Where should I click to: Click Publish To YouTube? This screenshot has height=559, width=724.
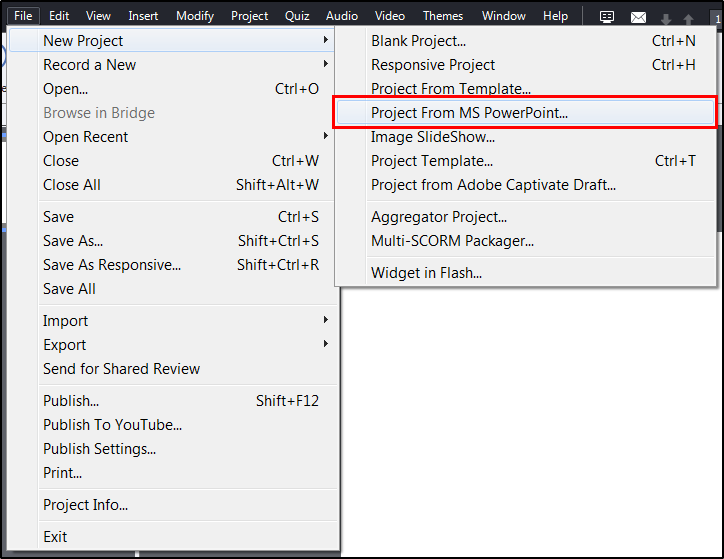click(x=112, y=424)
